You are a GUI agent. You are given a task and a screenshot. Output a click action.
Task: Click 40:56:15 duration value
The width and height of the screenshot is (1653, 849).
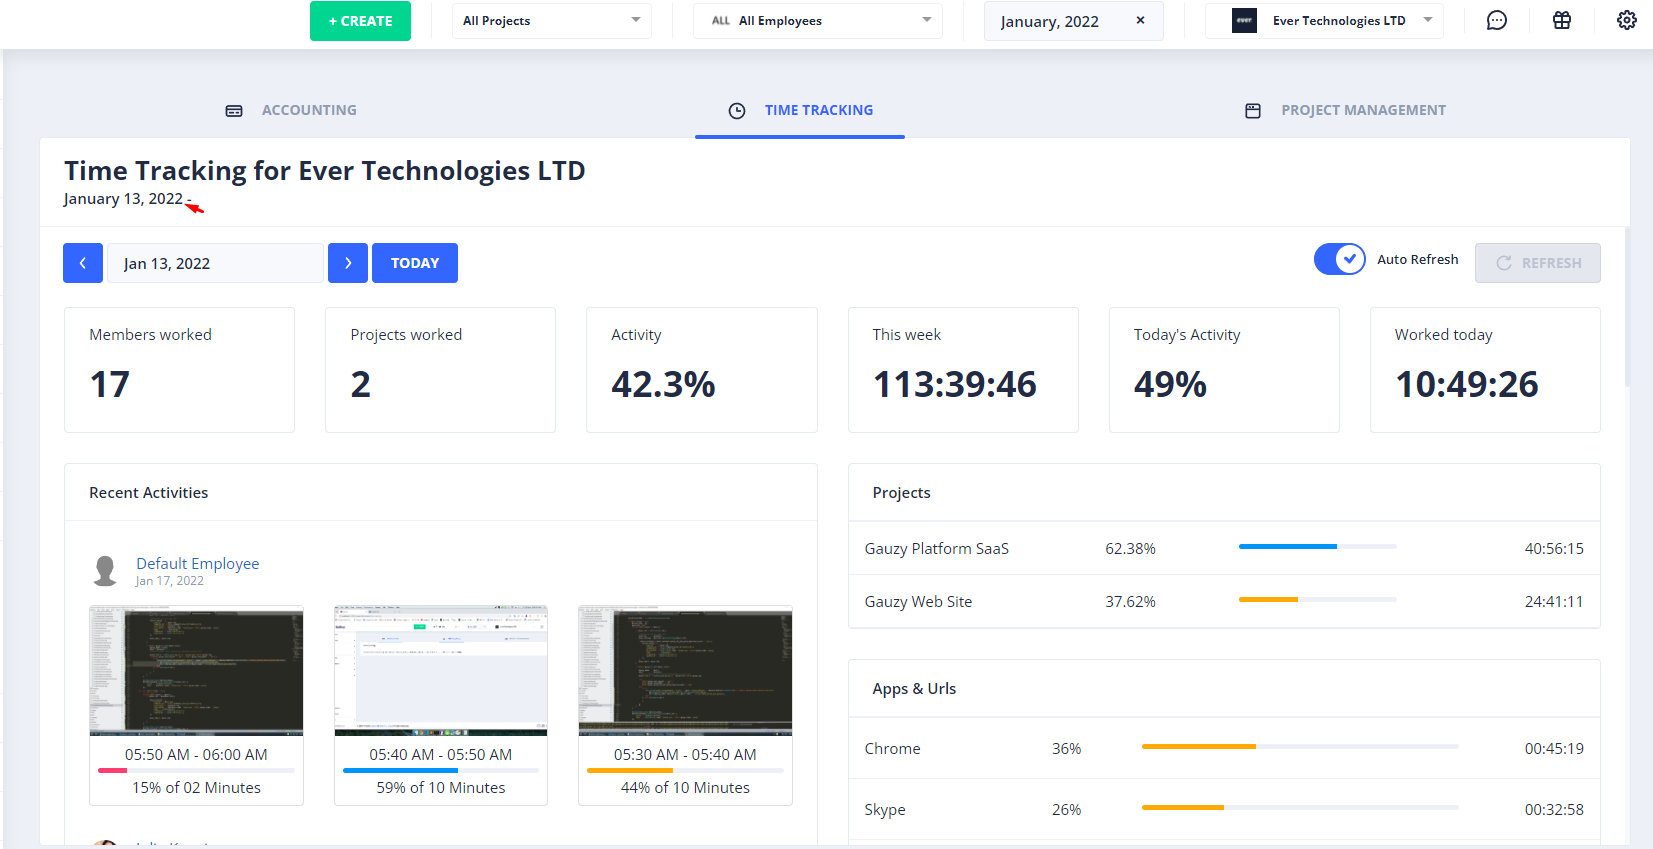click(1554, 548)
